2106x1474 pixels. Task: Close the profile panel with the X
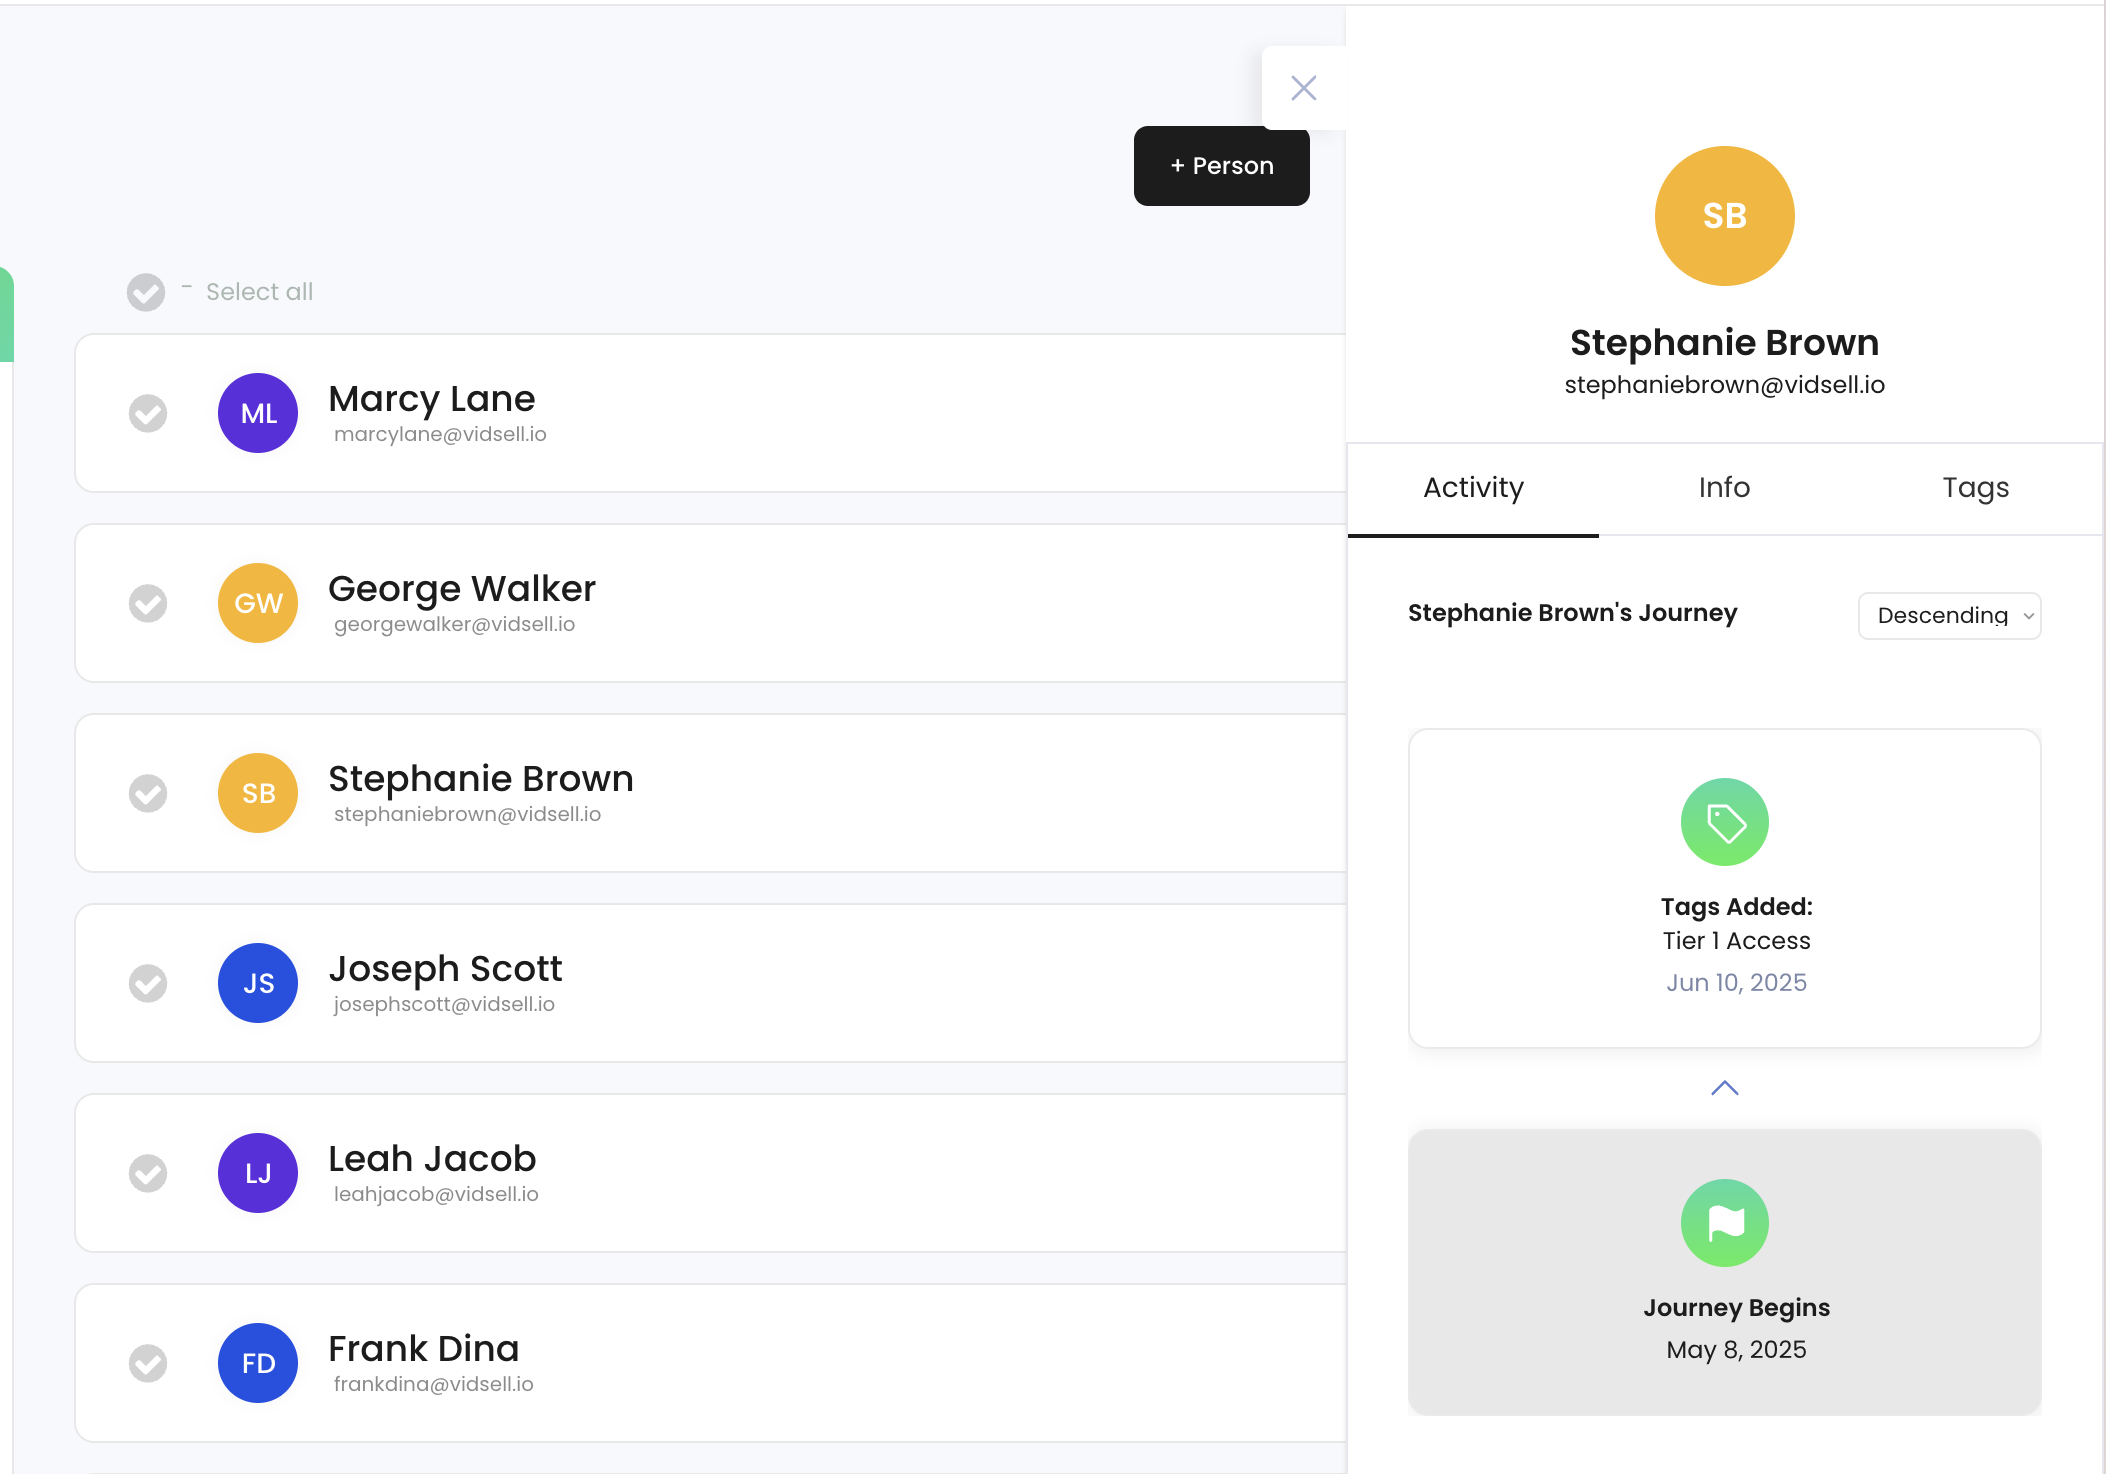click(x=1303, y=88)
